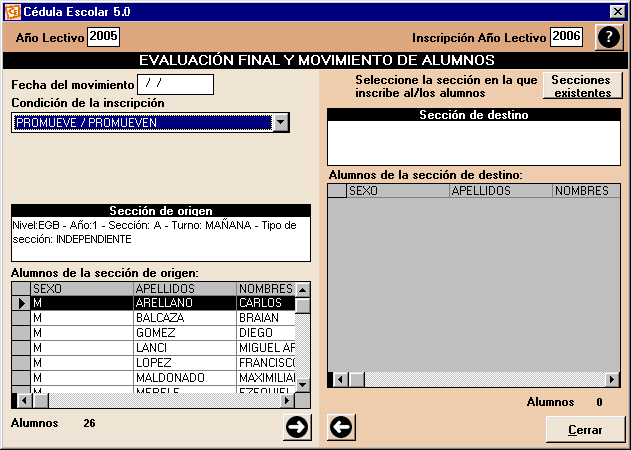The image size is (631, 450).
Task: Click the origin grid vertical scrollbar thumb
Action: (x=303, y=306)
